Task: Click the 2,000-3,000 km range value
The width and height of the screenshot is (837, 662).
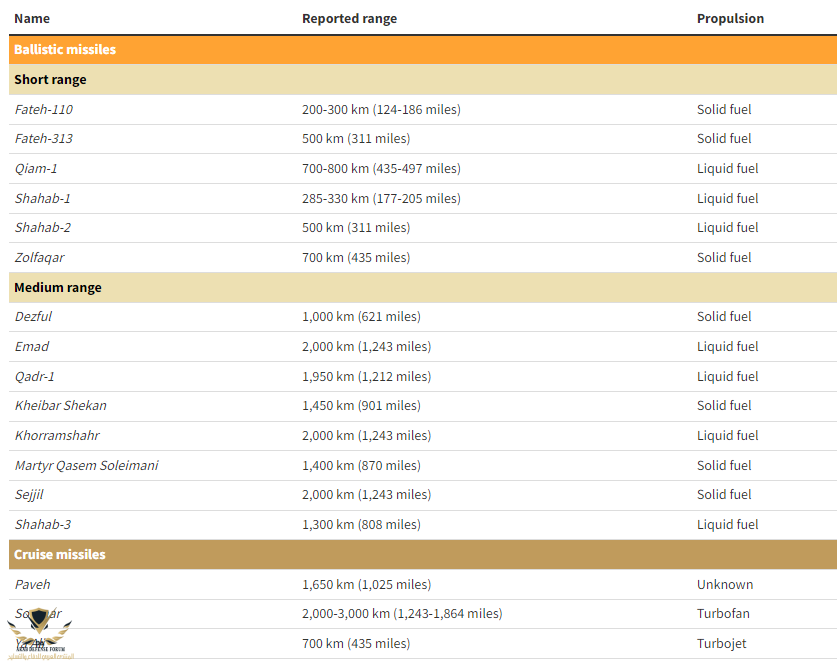Action: coord(401,613)
